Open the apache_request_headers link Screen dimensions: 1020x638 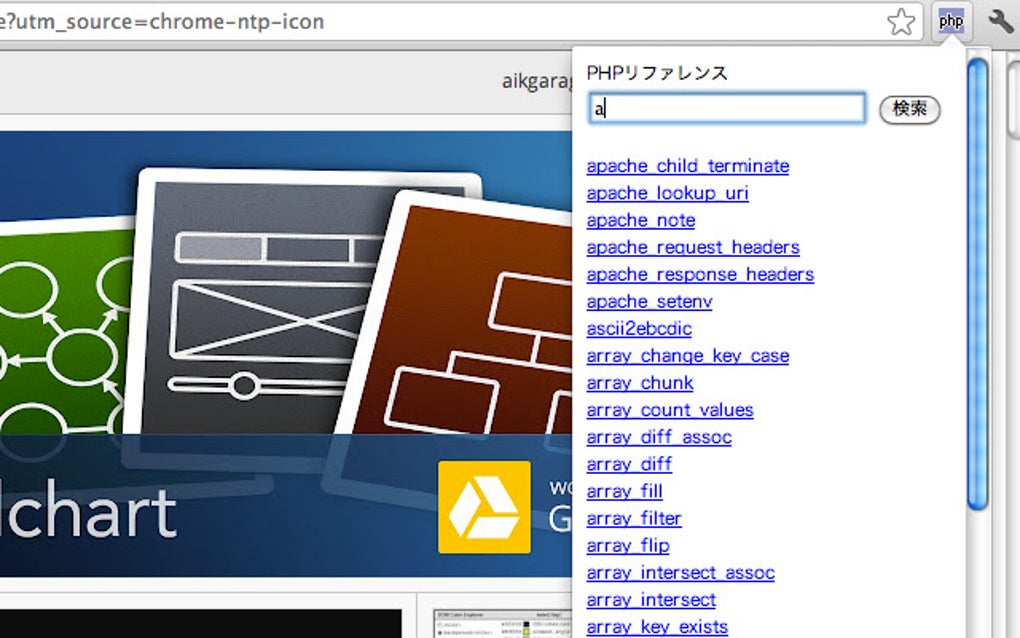tap(692, 247)
